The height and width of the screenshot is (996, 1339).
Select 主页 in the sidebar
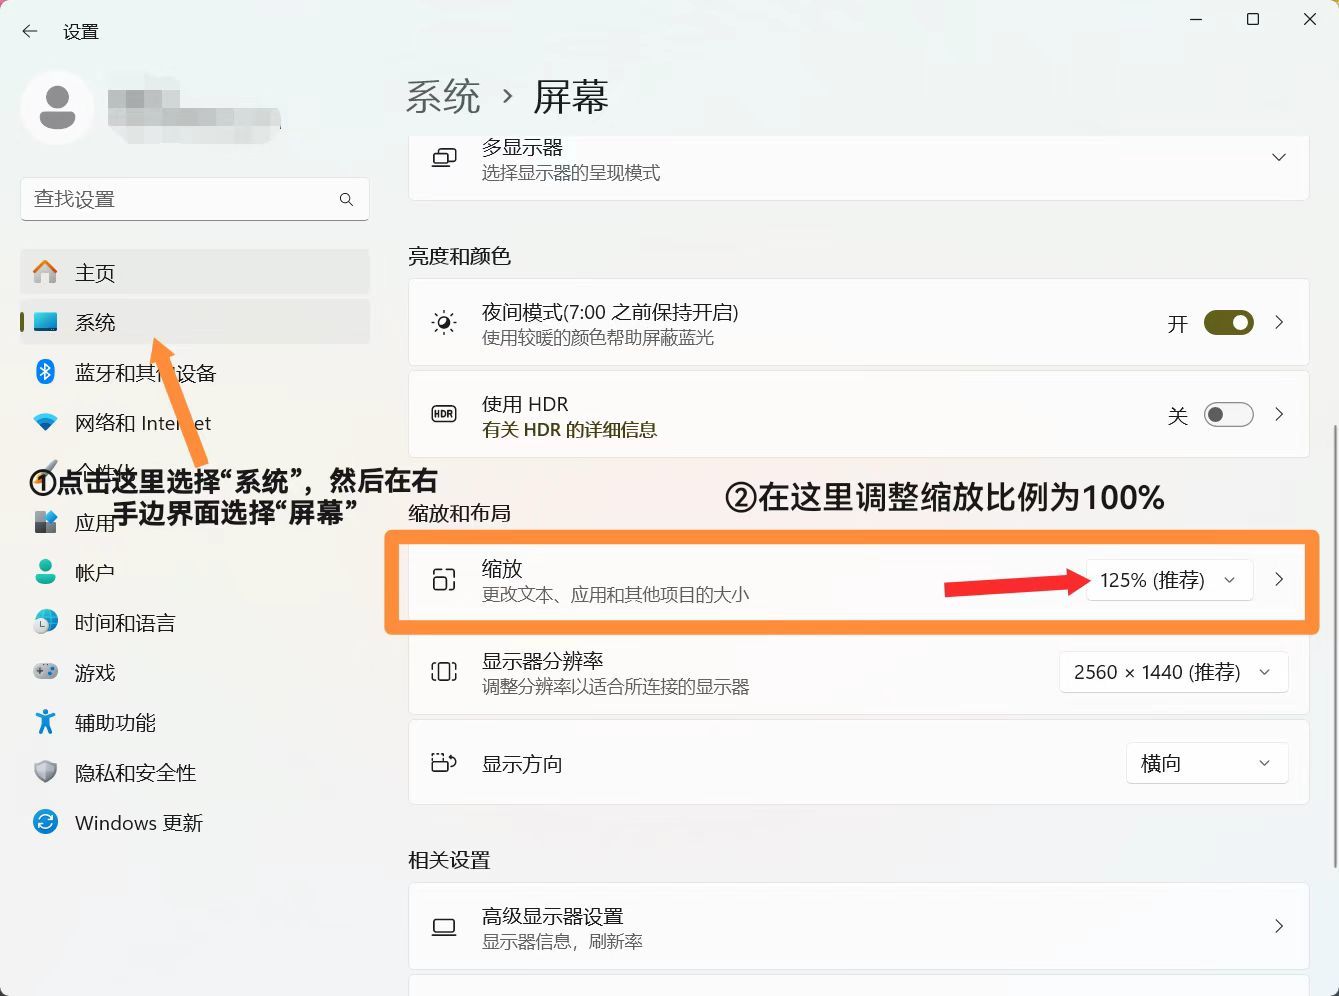(195, 272)
